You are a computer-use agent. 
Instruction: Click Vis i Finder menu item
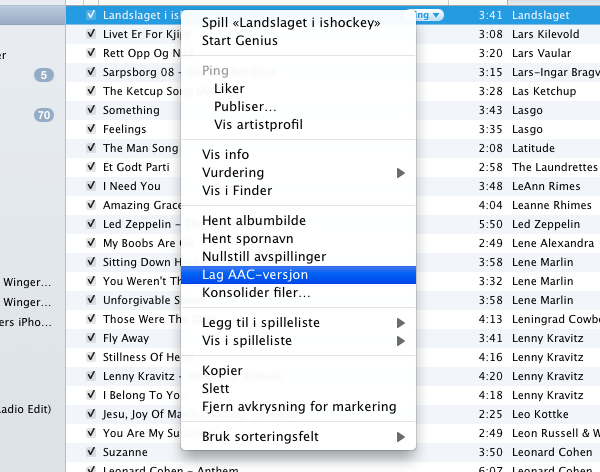pos(237,191)
